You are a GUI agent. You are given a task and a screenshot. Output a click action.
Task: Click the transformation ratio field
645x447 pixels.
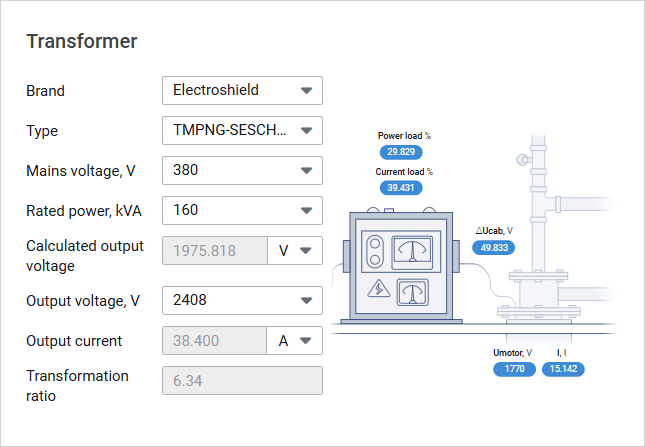[x=242, y=380]
